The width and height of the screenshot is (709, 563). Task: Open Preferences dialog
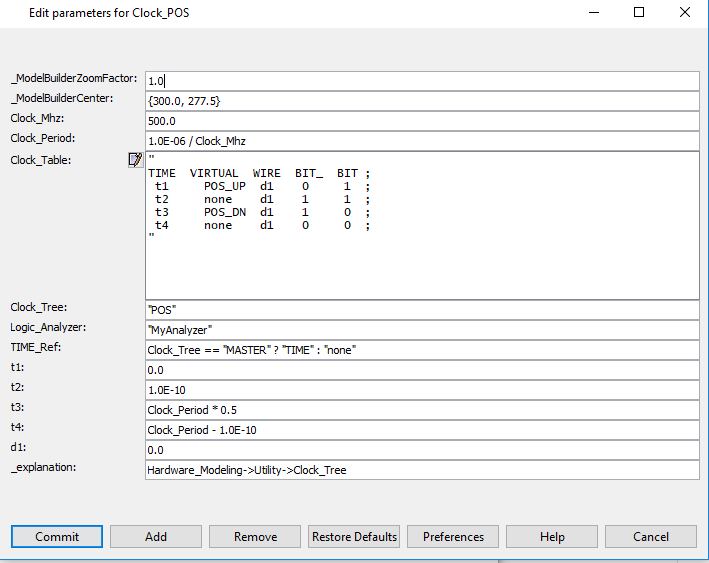(453, 537)
